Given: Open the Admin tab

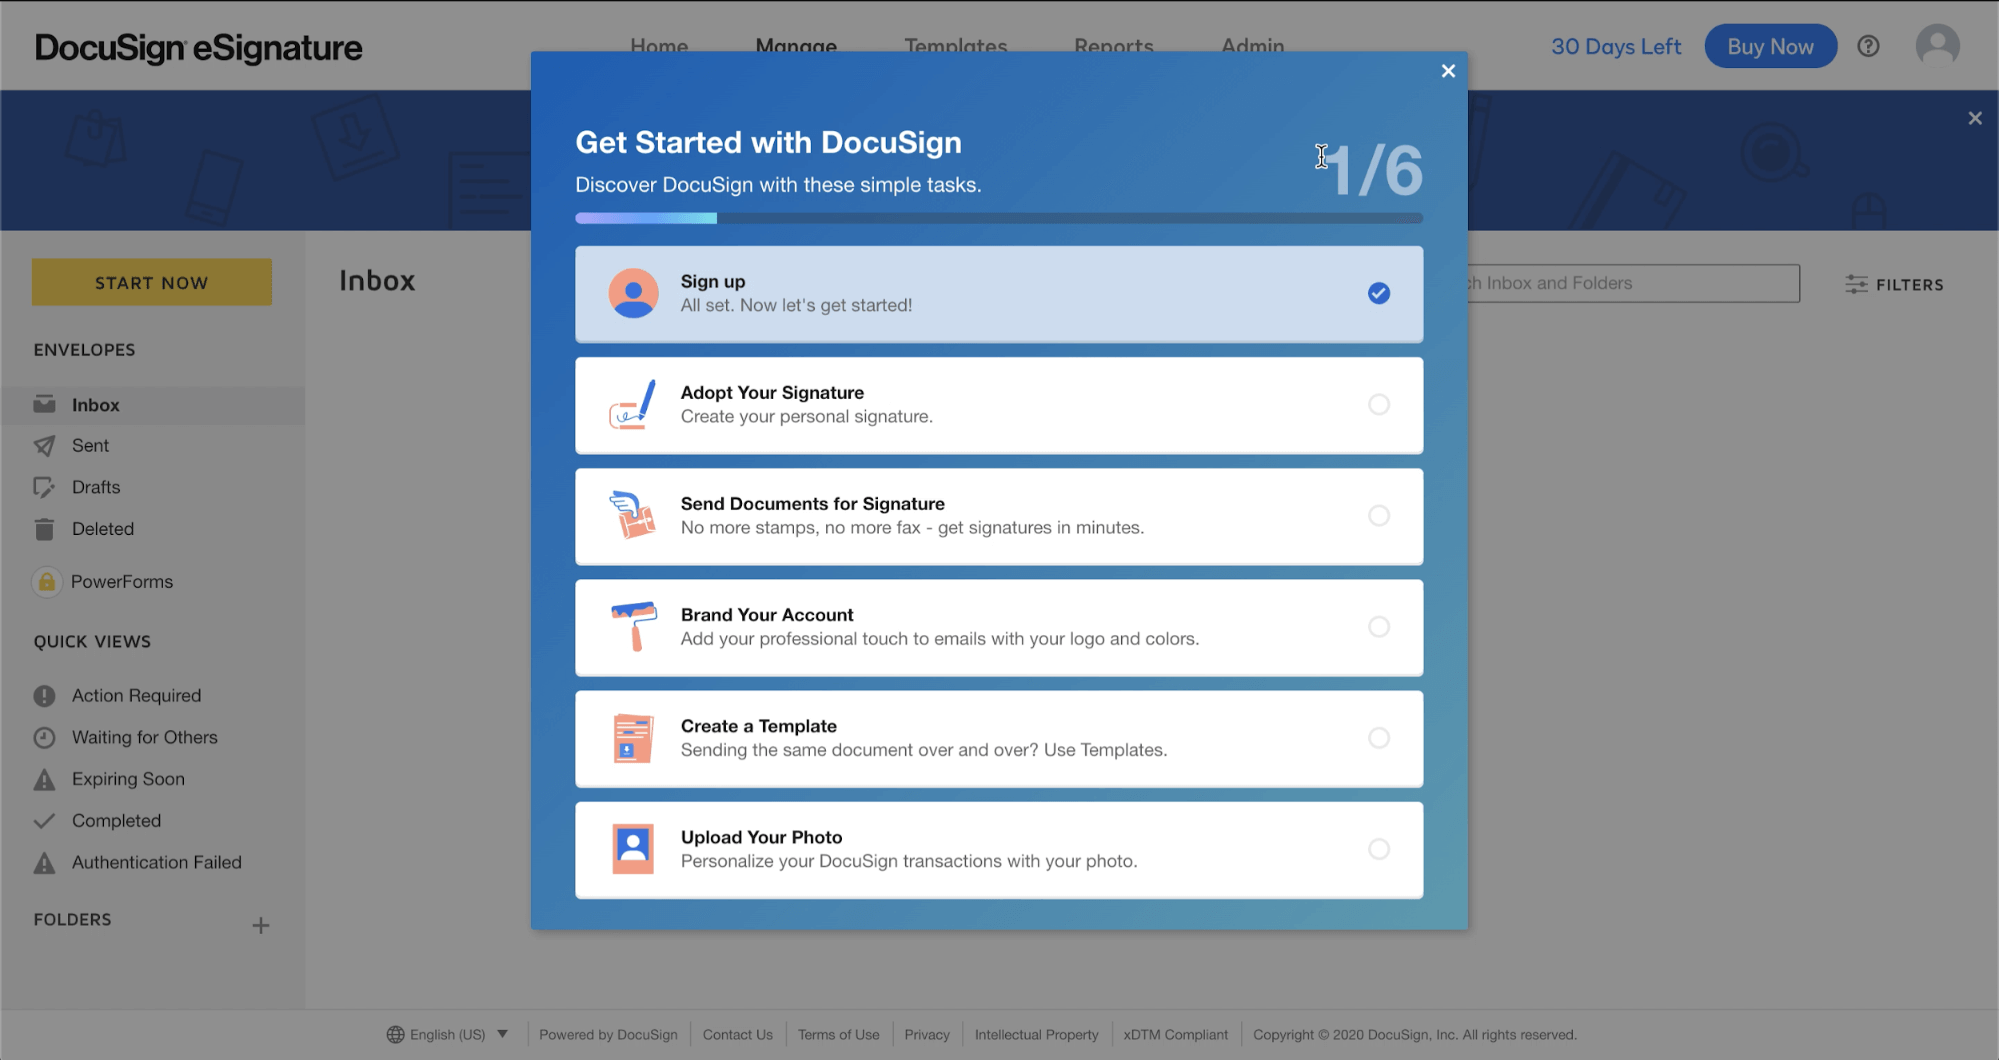Looking at the screenshot, I should tap(1253, 46).
